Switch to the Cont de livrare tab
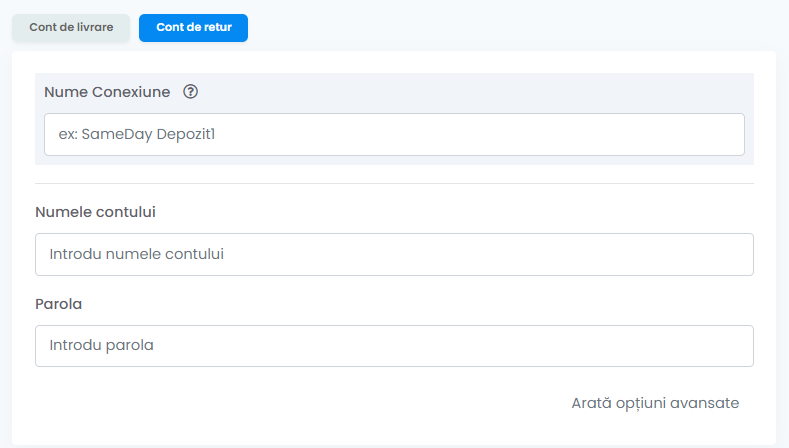789x448 pixels. pos(71,28)
